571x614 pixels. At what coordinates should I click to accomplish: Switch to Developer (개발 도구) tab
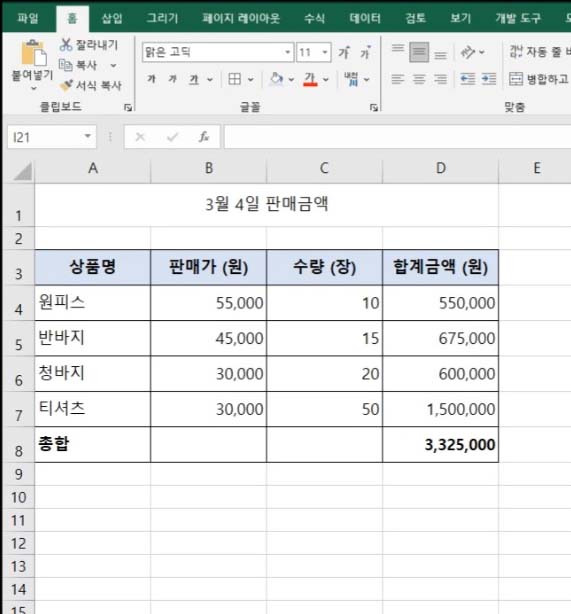point(518,18)
